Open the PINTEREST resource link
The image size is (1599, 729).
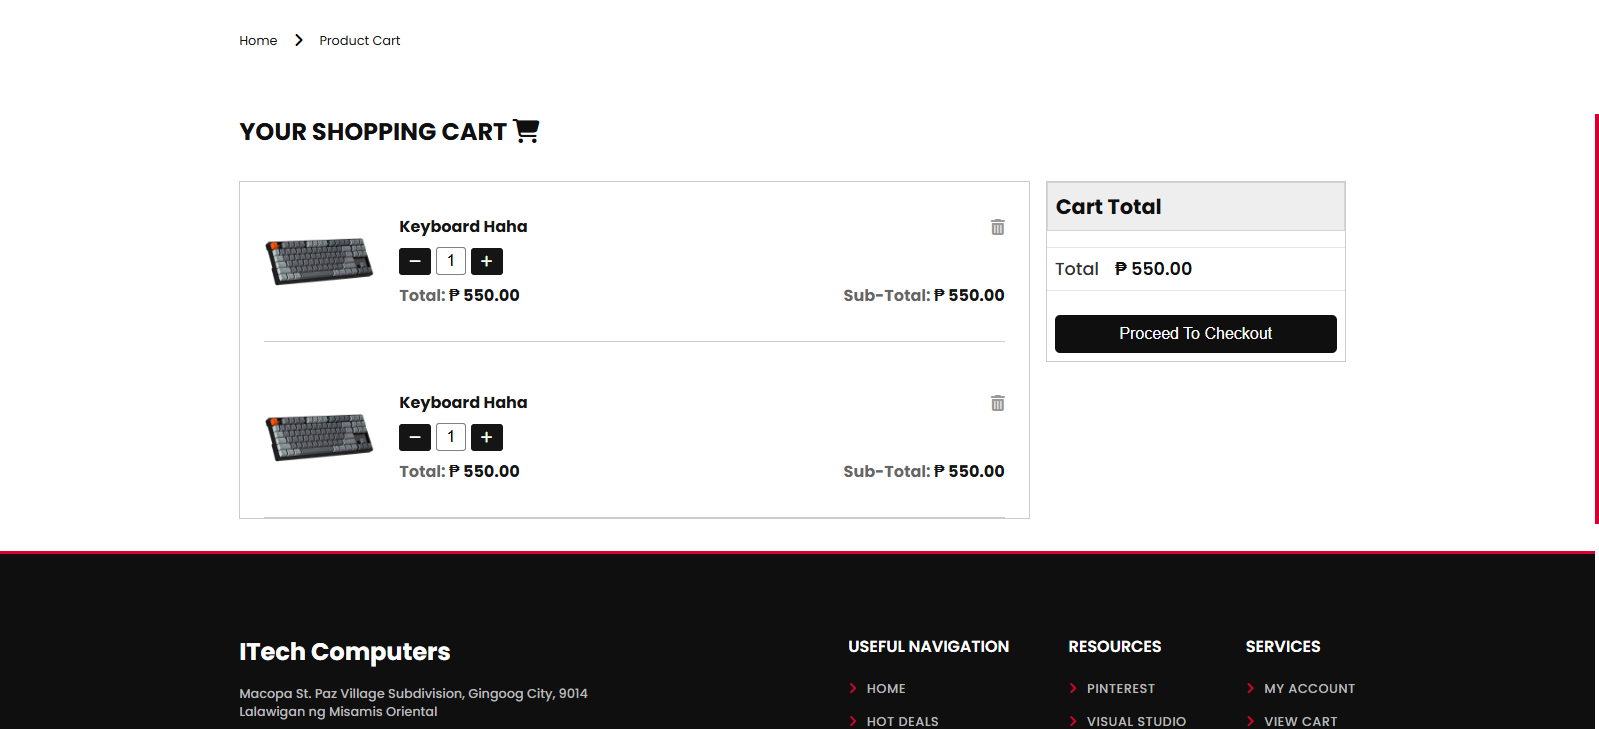coord(1120,689)
